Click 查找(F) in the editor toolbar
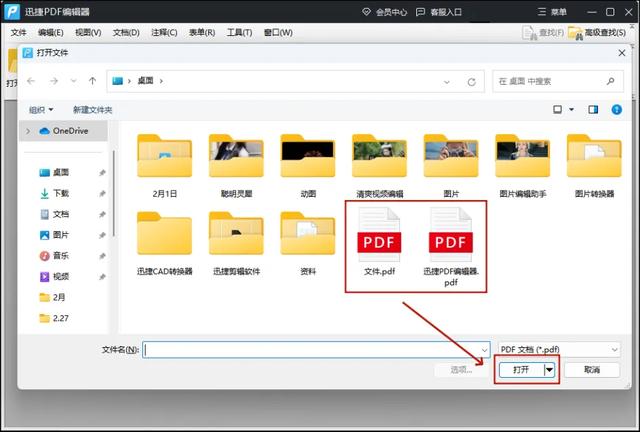This screenshot has width=640, height=432. point(543,33)
